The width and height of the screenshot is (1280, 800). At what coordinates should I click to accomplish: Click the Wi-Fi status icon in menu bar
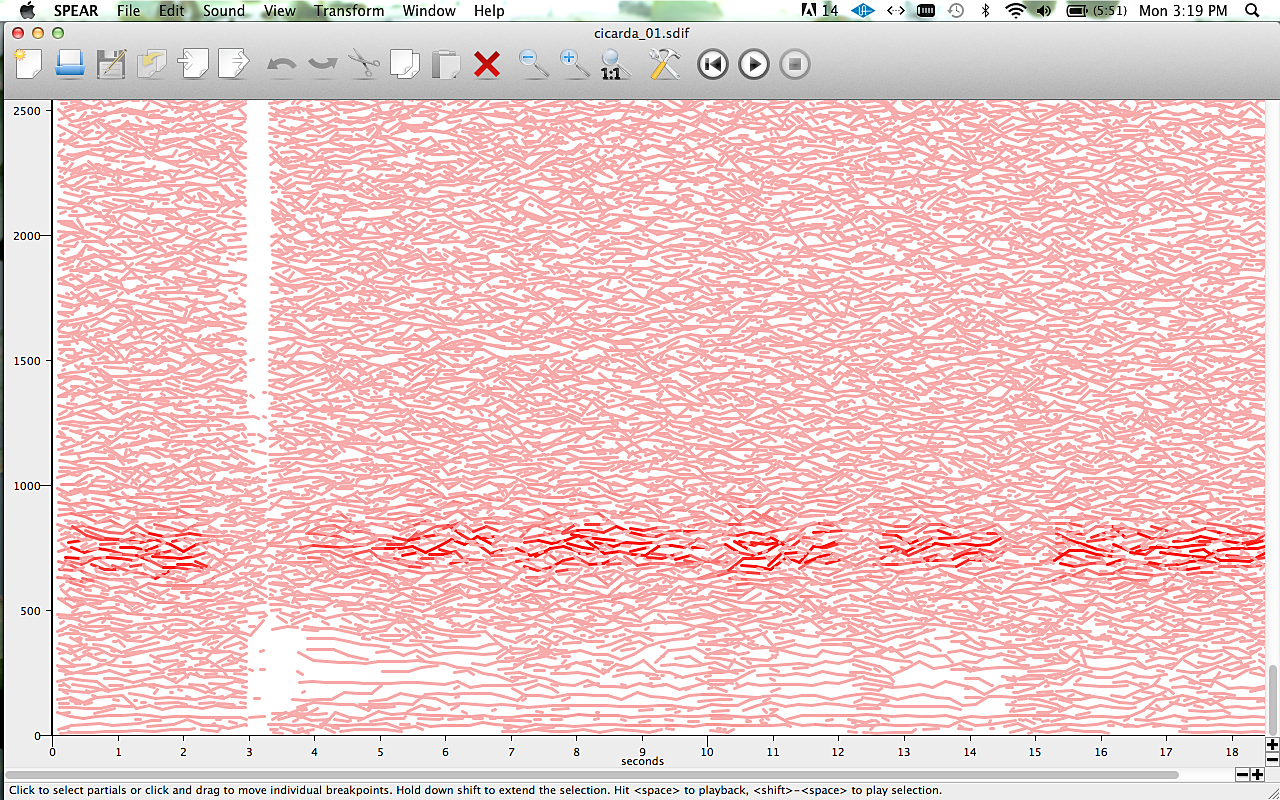(x=1016, y=11)
